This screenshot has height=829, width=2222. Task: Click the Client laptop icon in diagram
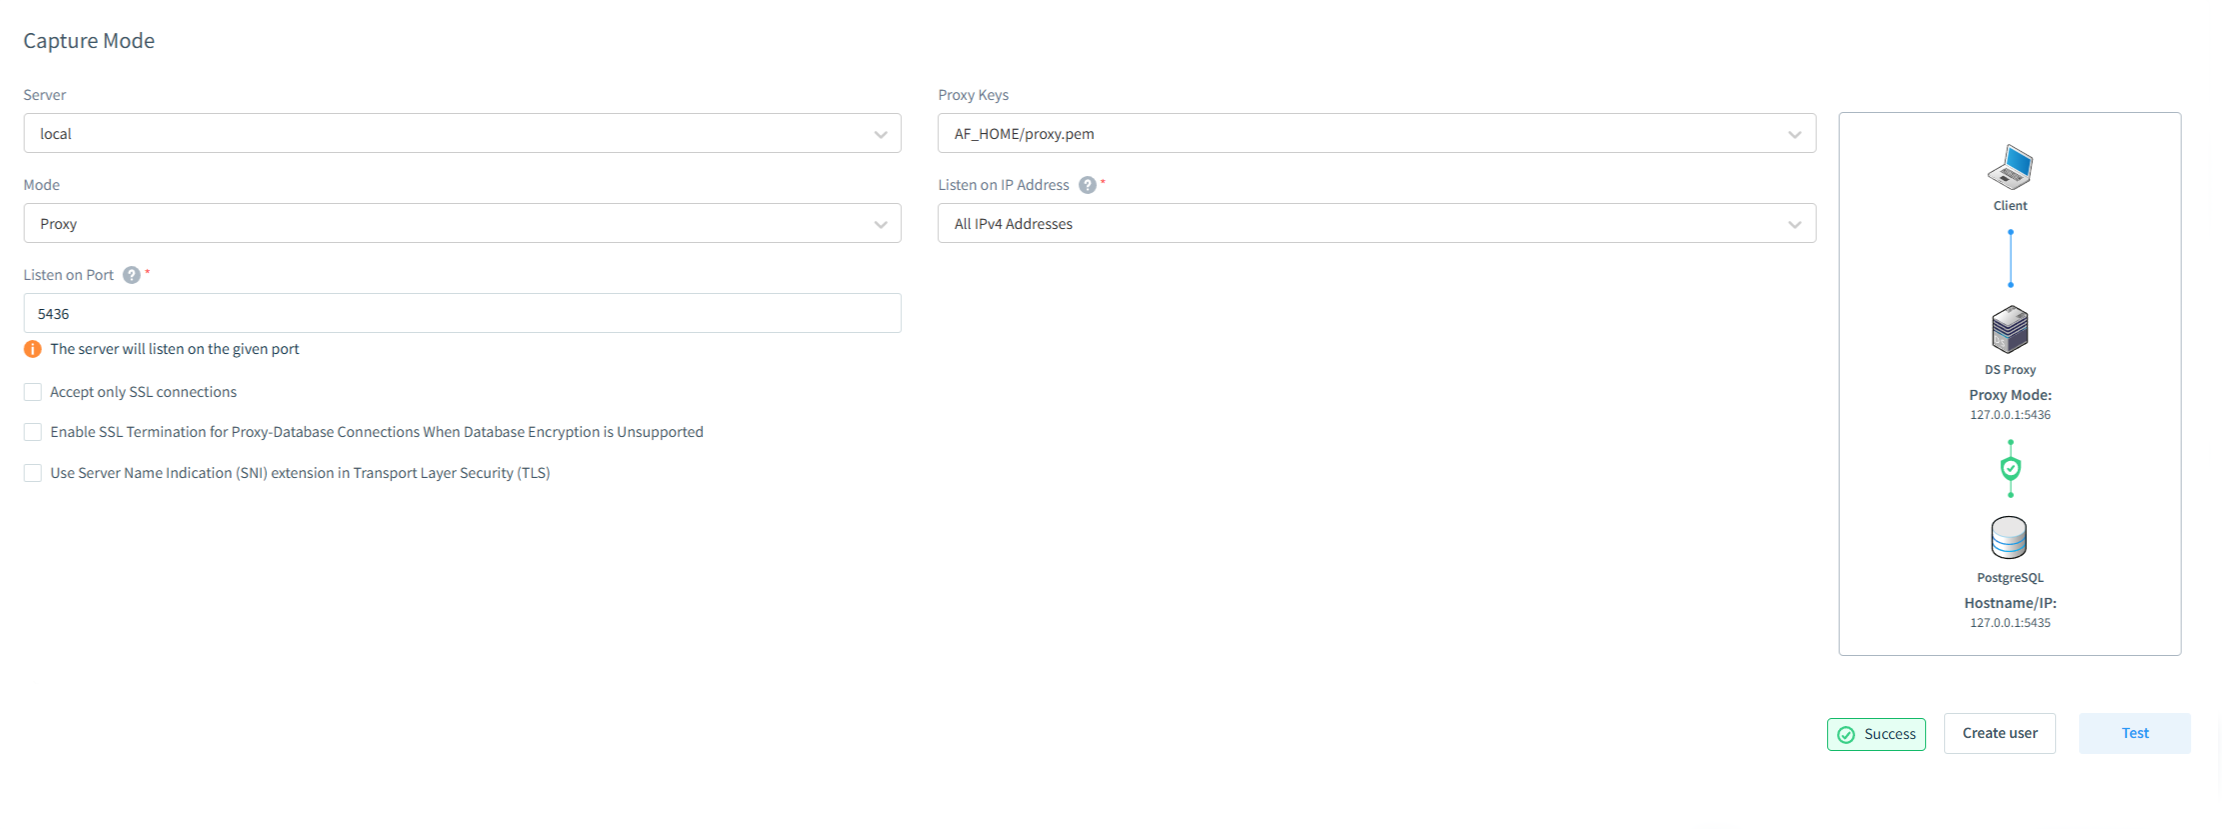pos(2010,167)
